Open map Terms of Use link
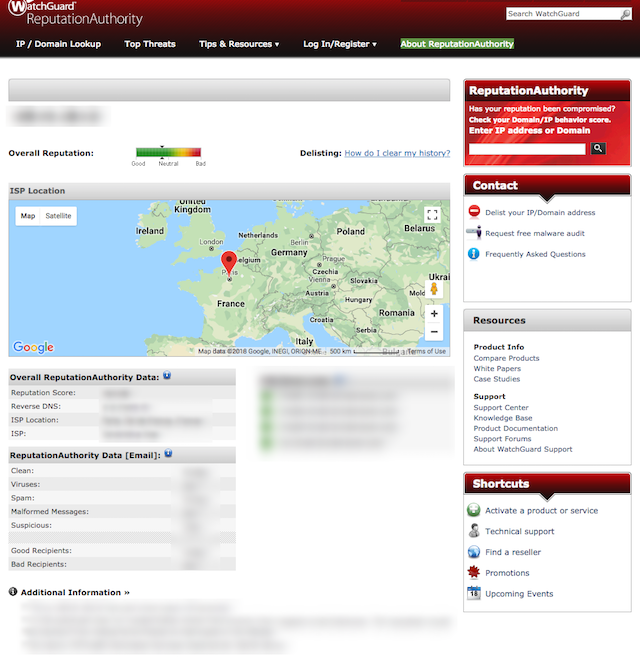Viewport: 640px width, 661px height. (426, 351)
